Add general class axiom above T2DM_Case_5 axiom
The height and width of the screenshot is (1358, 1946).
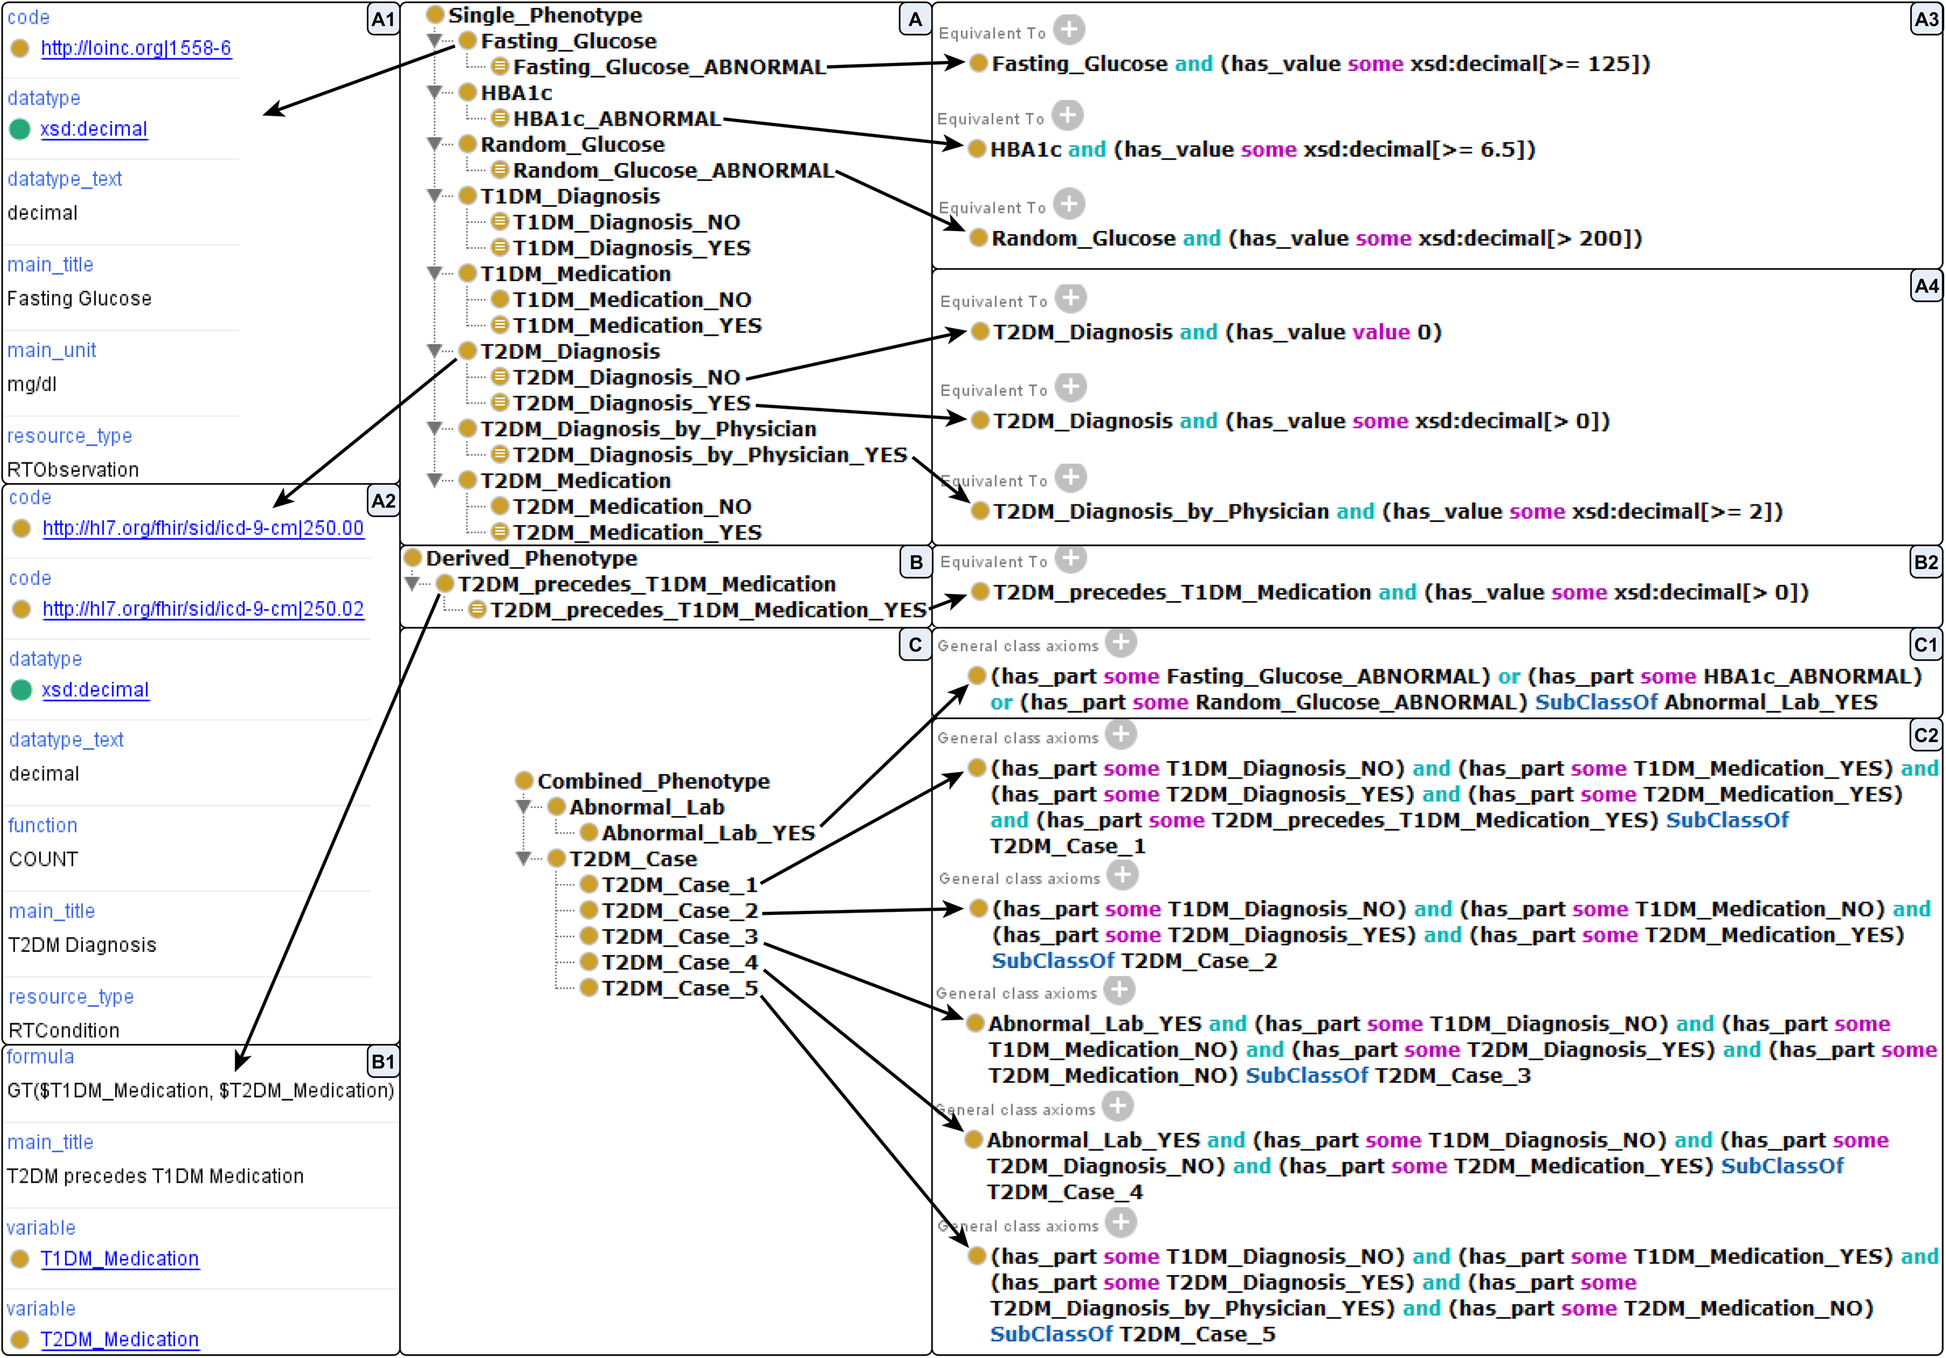point(1121,1223)
